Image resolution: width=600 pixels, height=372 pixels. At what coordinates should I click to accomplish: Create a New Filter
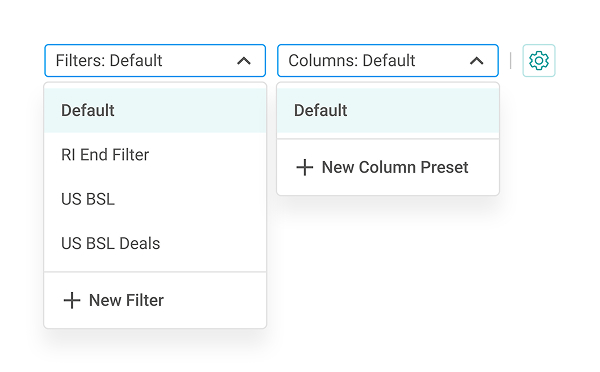tap(155, 300)
